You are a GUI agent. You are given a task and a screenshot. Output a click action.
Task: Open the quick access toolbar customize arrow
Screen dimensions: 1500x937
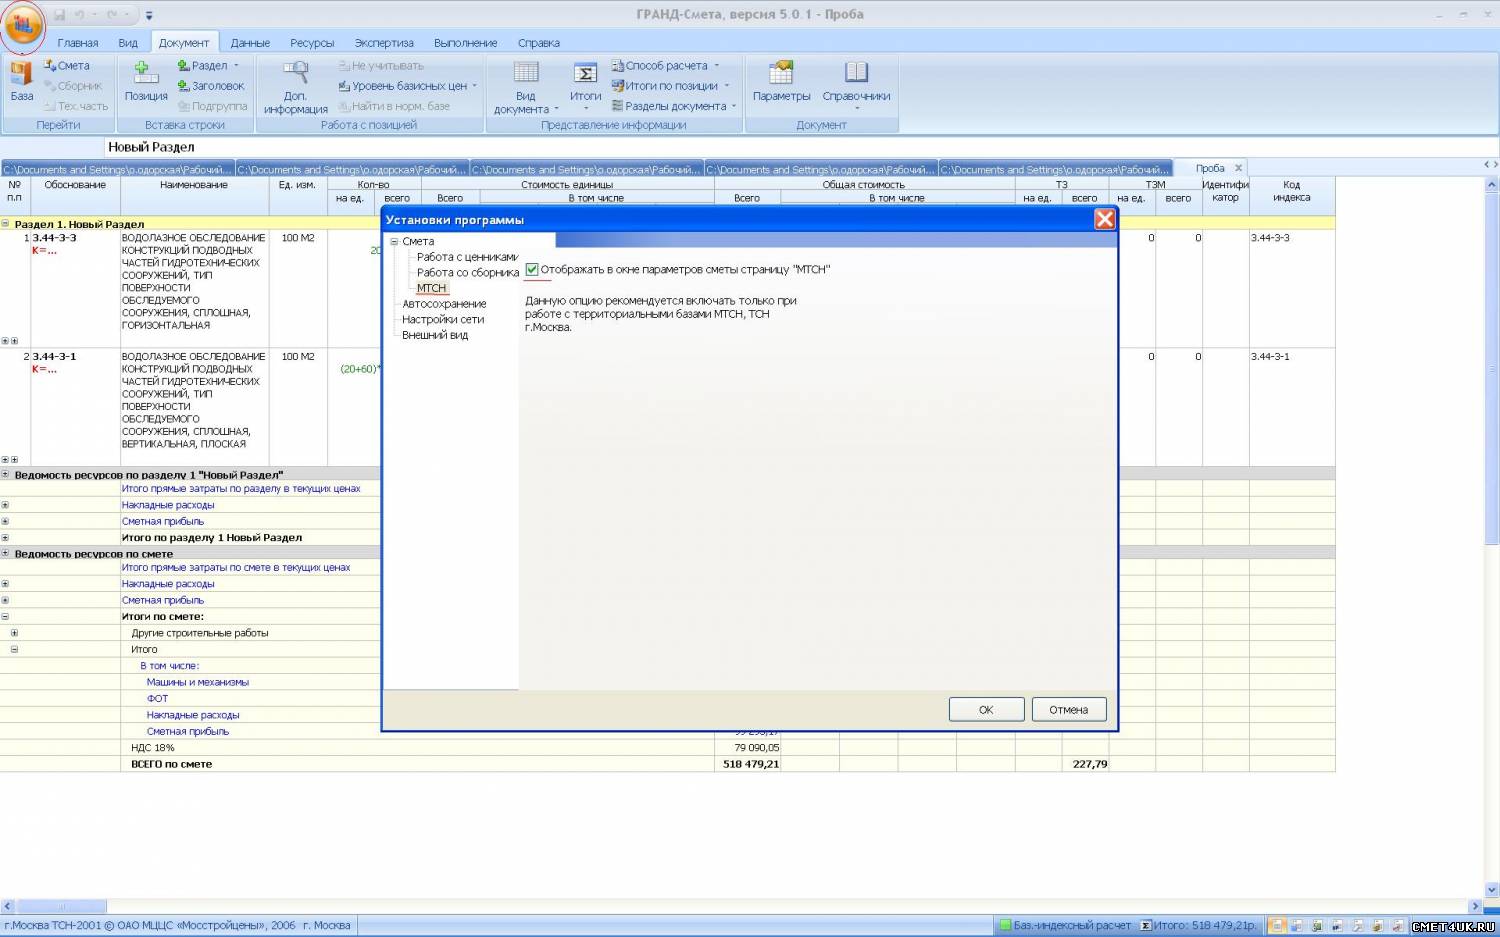tap(149, 15)
